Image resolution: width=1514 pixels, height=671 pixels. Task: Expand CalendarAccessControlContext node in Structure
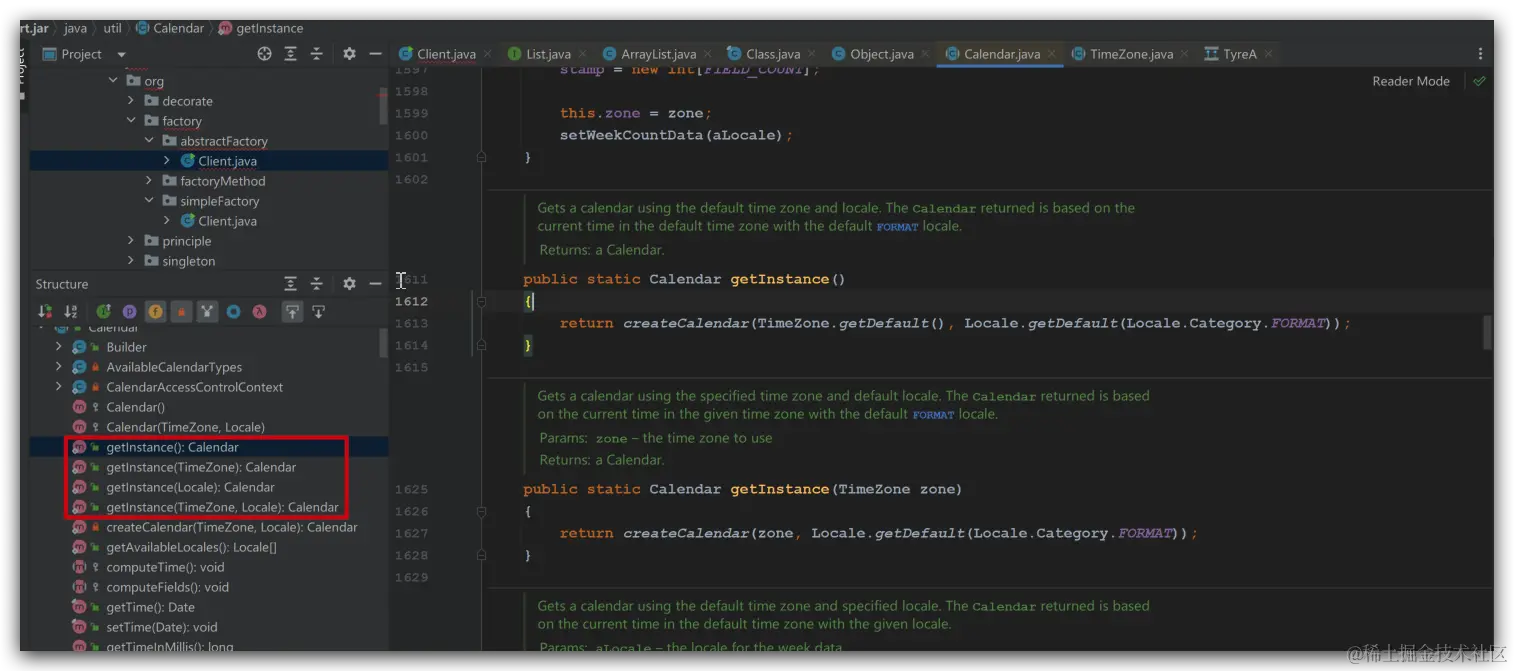coord(59,387)
